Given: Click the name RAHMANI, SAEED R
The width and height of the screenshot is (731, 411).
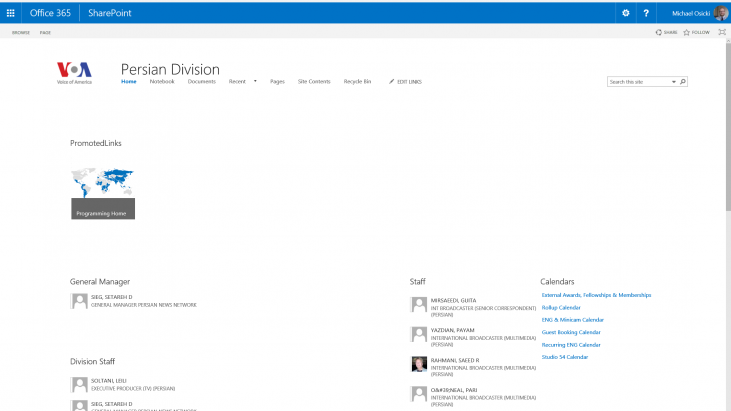Looking at the screenshot, I should click(x=455, y=360).
